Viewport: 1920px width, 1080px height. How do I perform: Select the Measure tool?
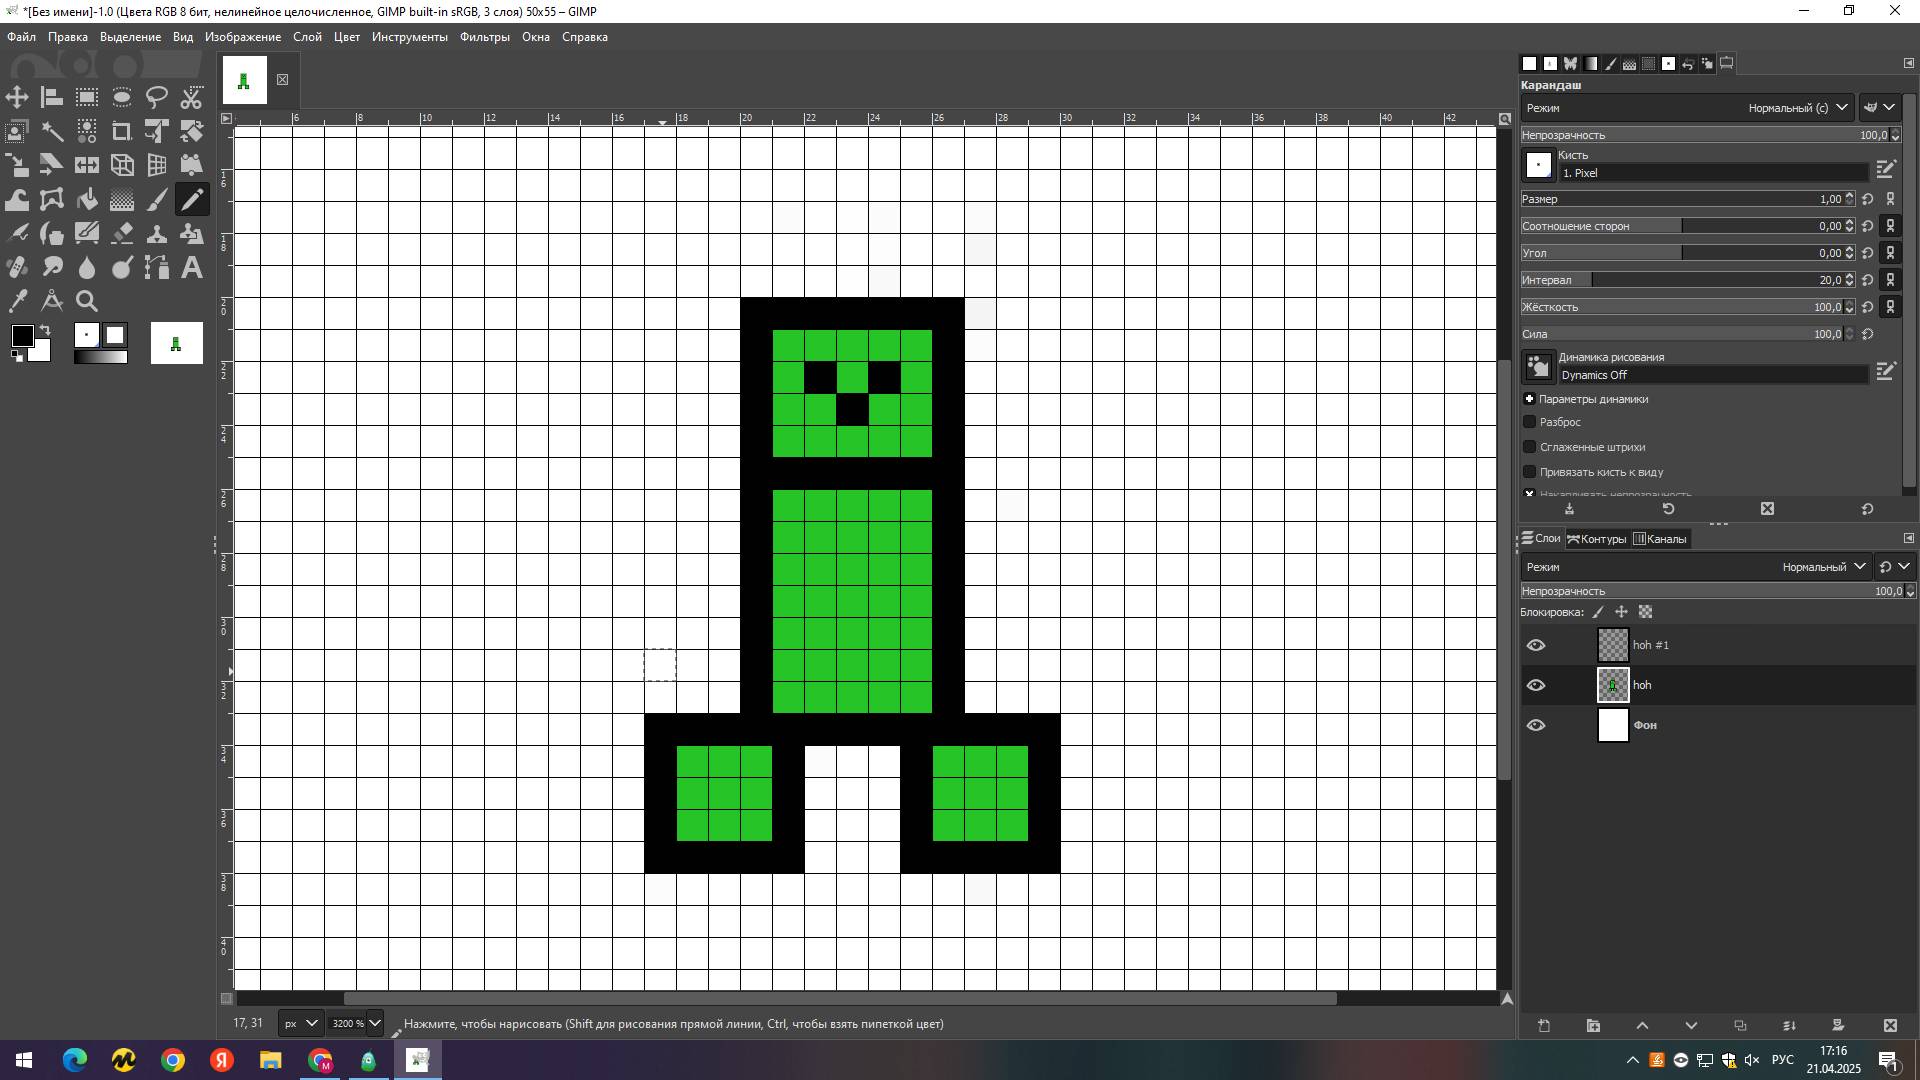52,301
